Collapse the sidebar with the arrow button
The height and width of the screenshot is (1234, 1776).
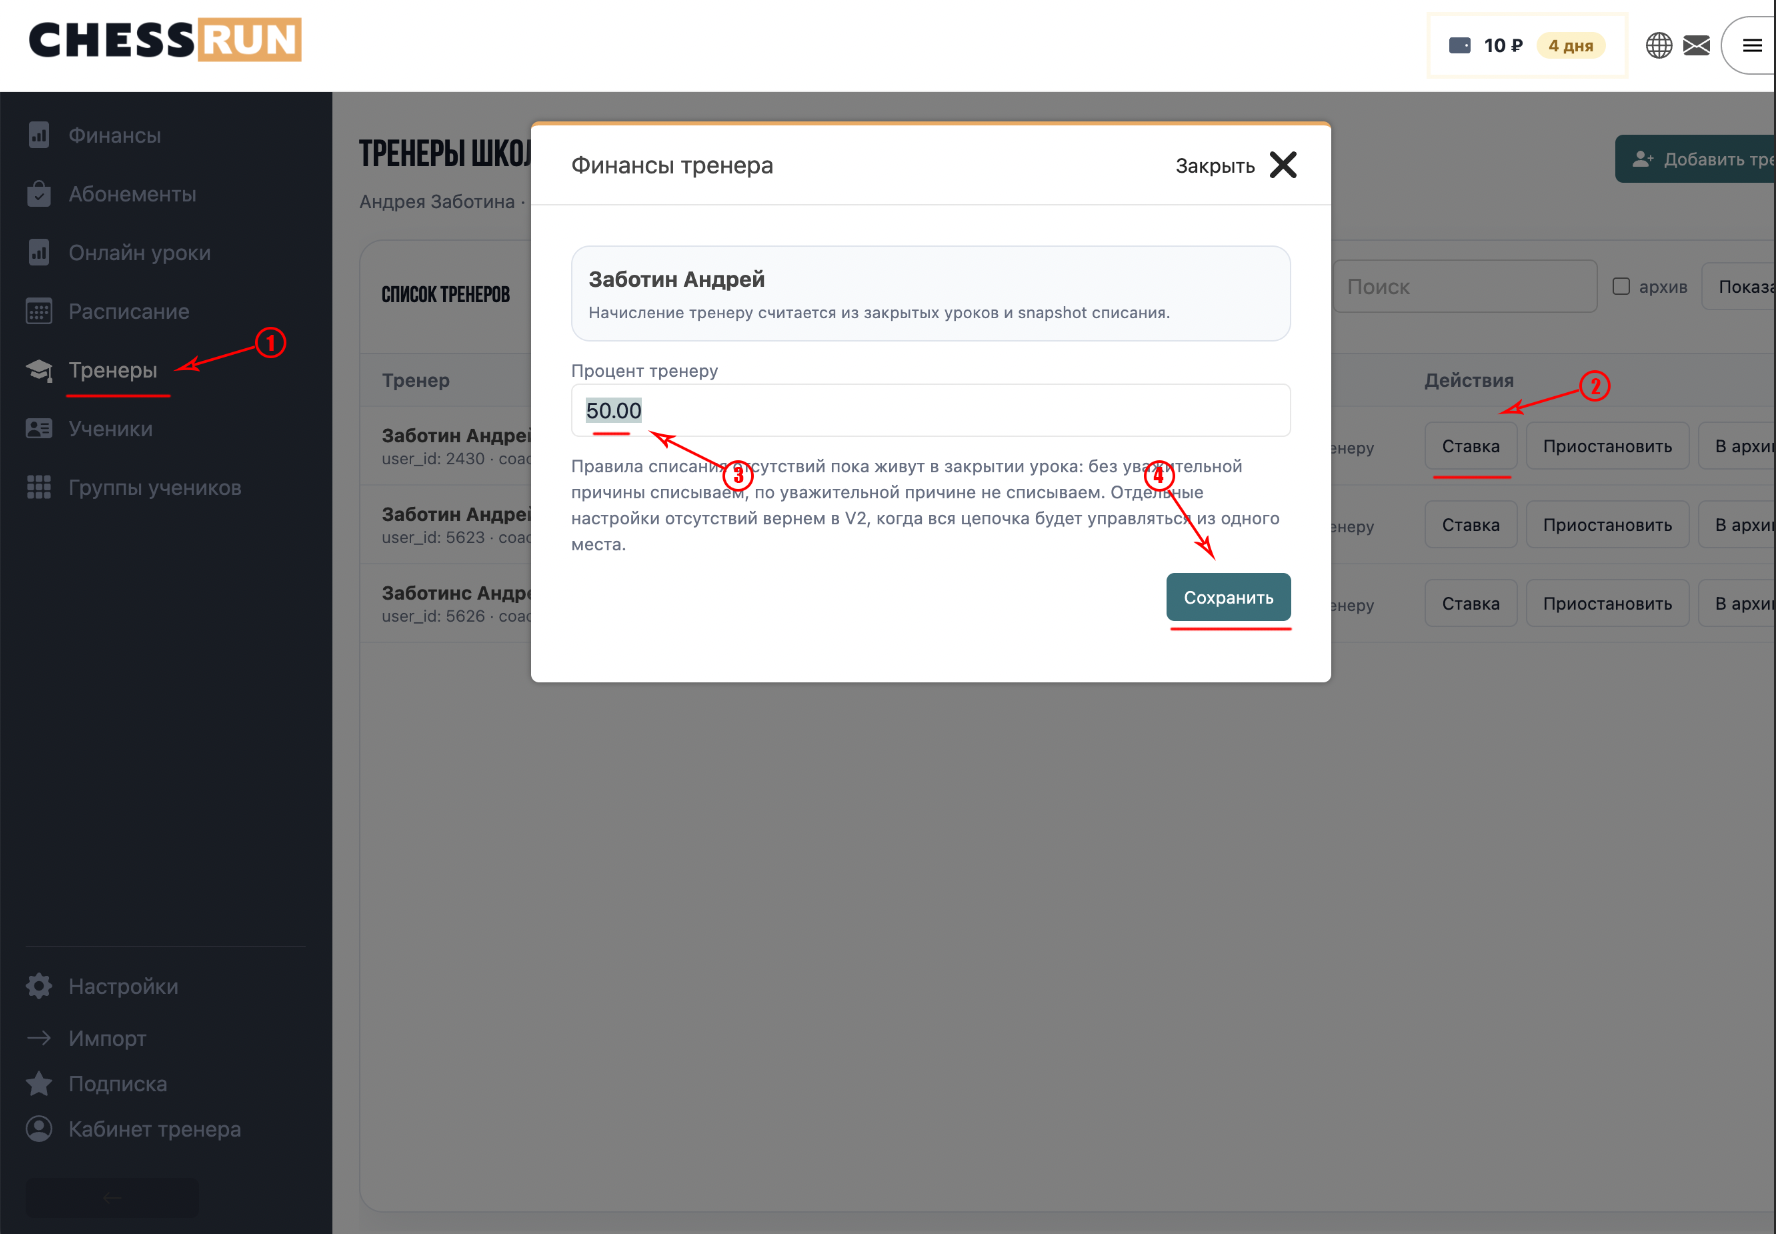tap(112, 1197)
